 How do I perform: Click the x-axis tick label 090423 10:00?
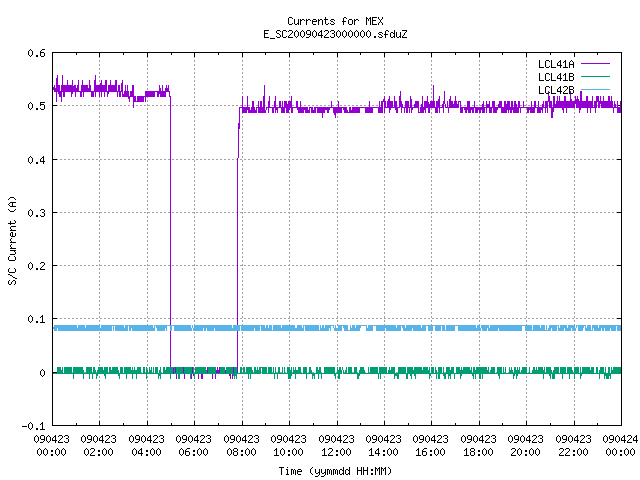pos(288,445)
